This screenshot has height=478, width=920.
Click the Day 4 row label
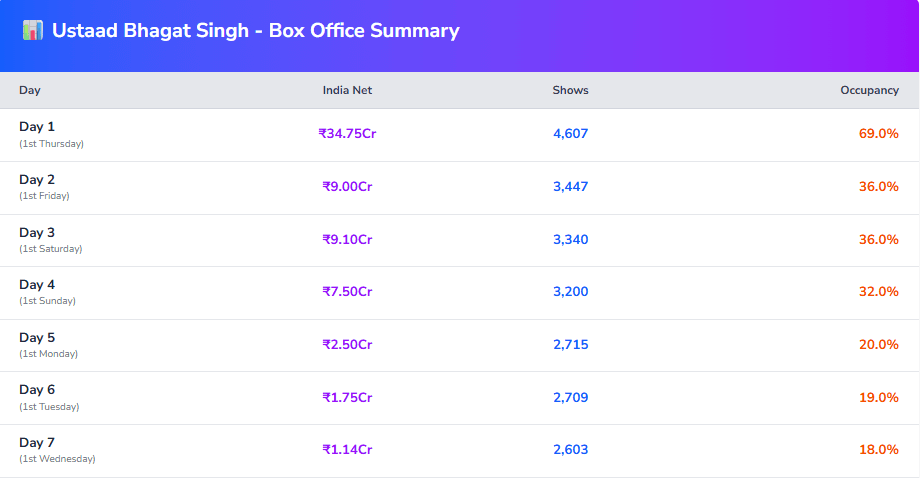[x=37, y=285]
